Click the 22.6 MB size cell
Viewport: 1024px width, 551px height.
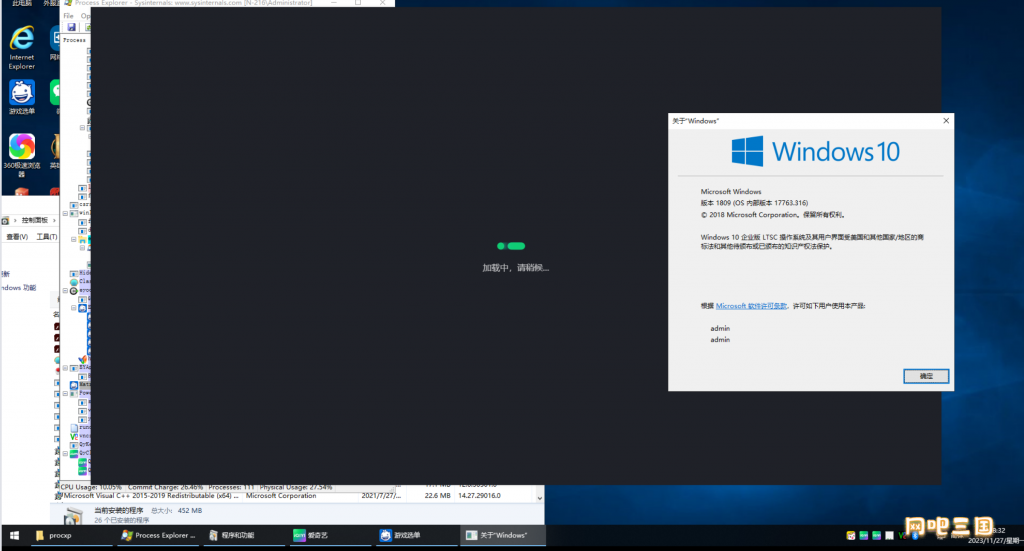[x=438, y=496]
